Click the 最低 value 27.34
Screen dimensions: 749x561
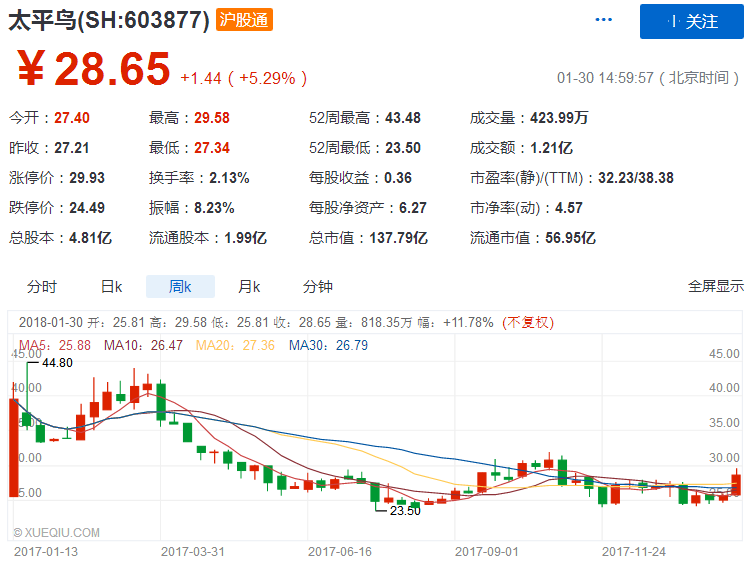click(x=212, y=148)
